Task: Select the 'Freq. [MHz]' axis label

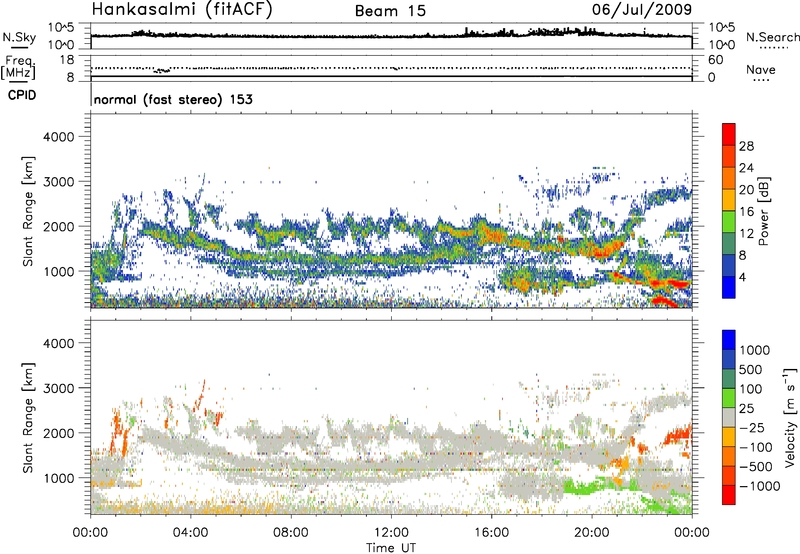Action: click(20, 67)
